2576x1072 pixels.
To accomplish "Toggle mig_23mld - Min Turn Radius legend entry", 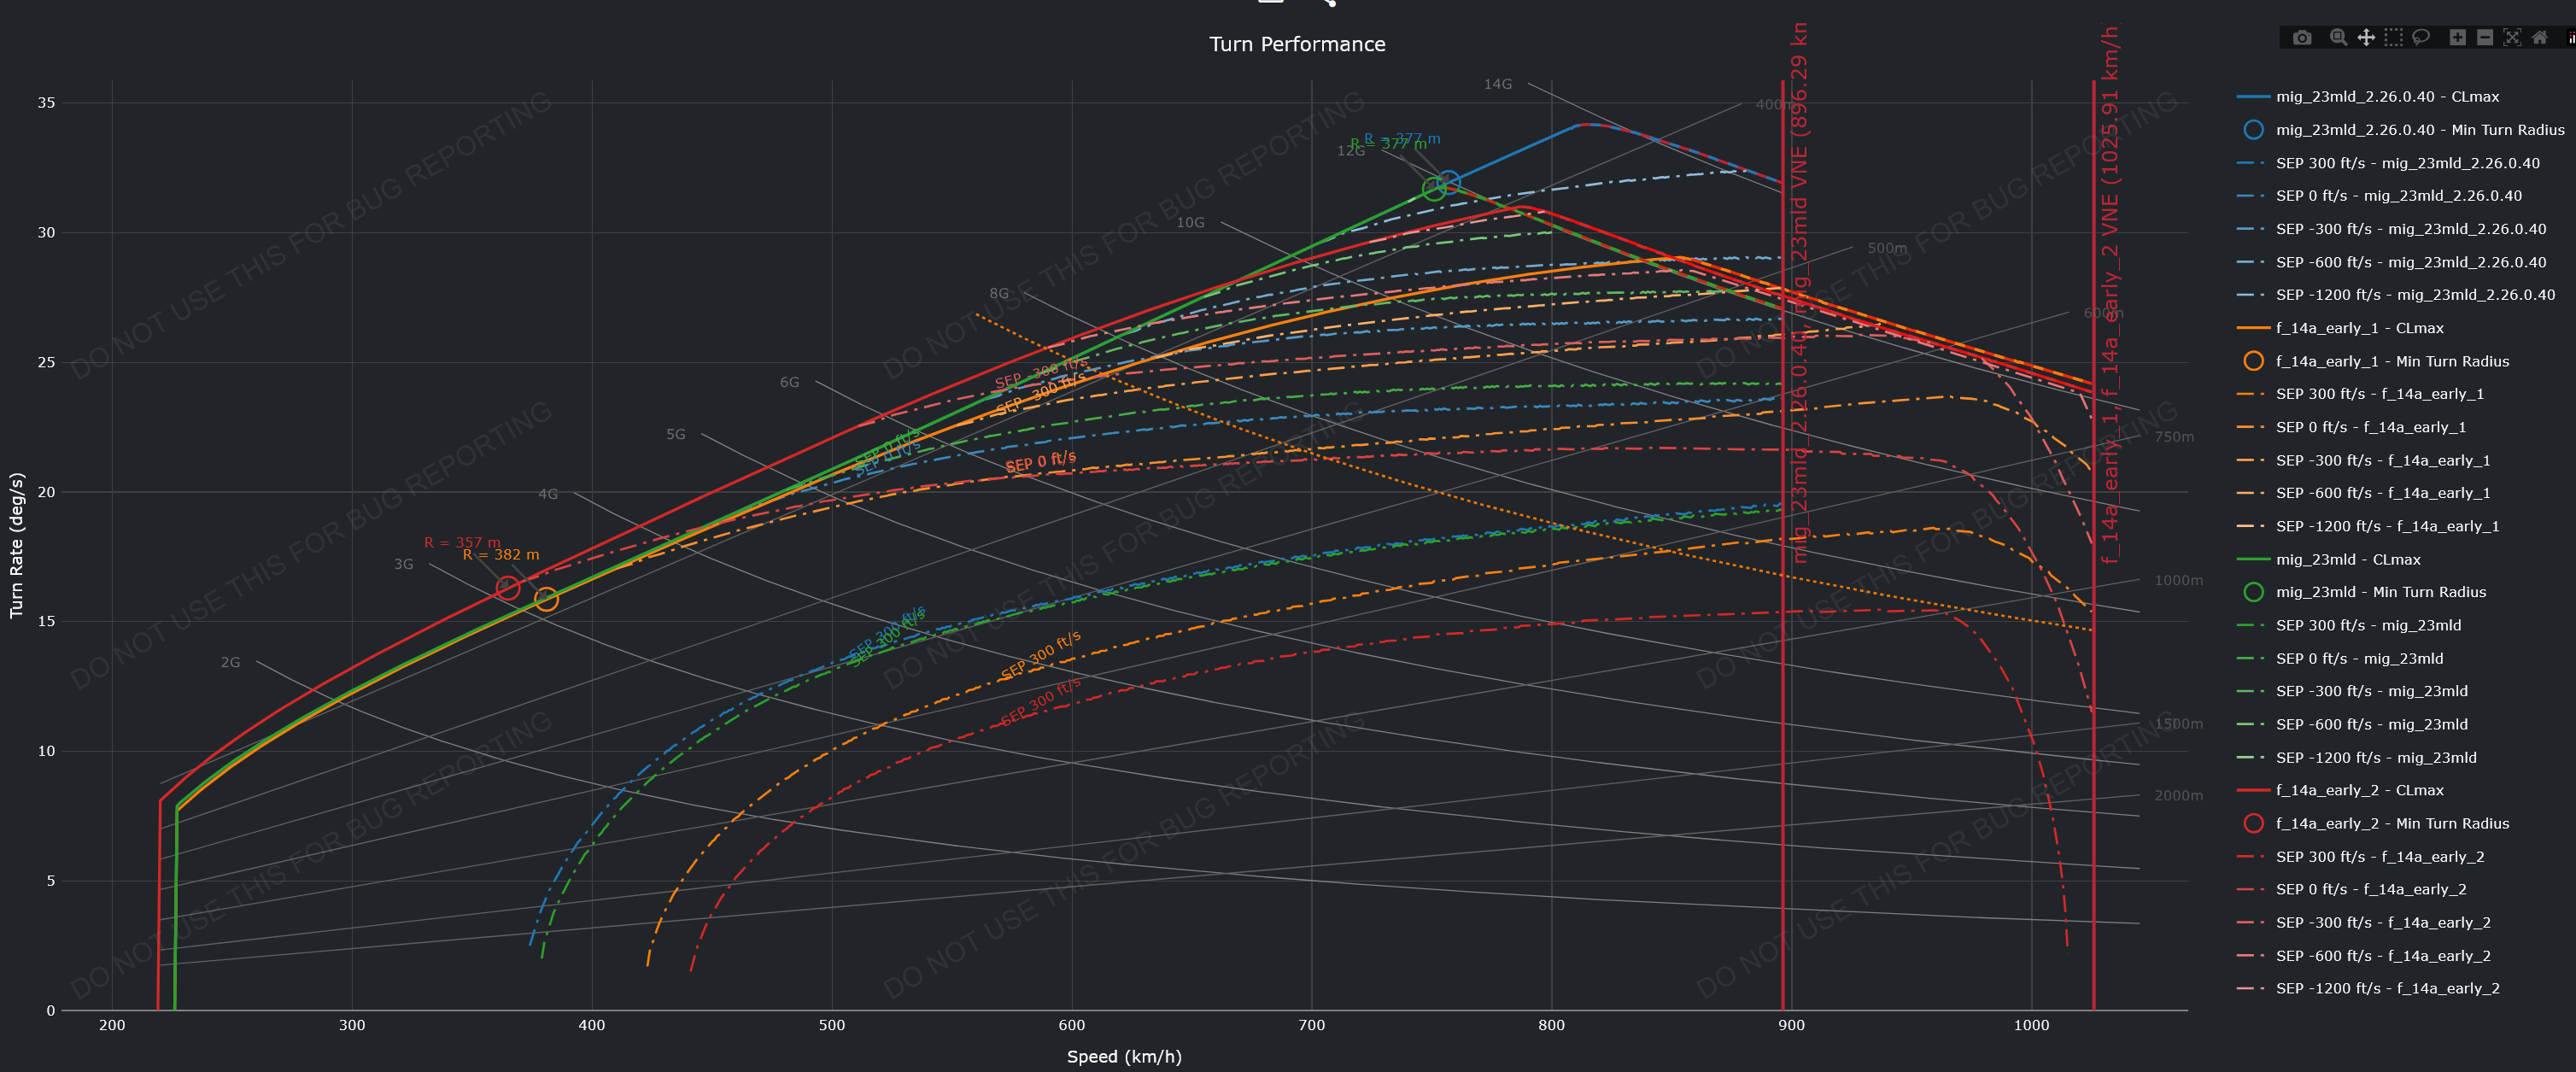I will point(2380,592).
